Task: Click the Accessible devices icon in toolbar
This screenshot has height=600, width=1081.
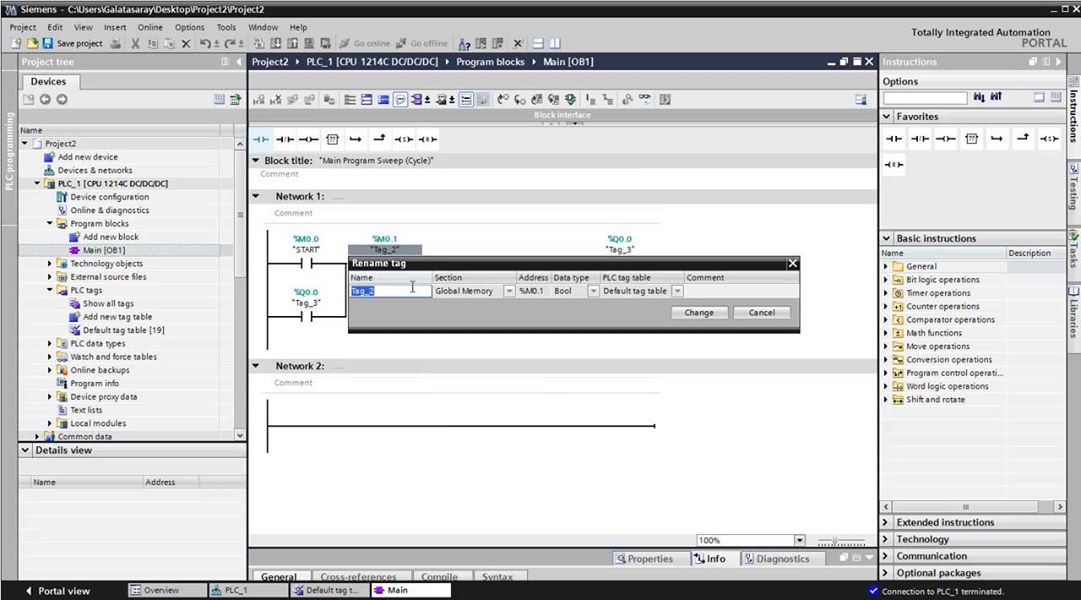Action: click(x=464, y=43)
